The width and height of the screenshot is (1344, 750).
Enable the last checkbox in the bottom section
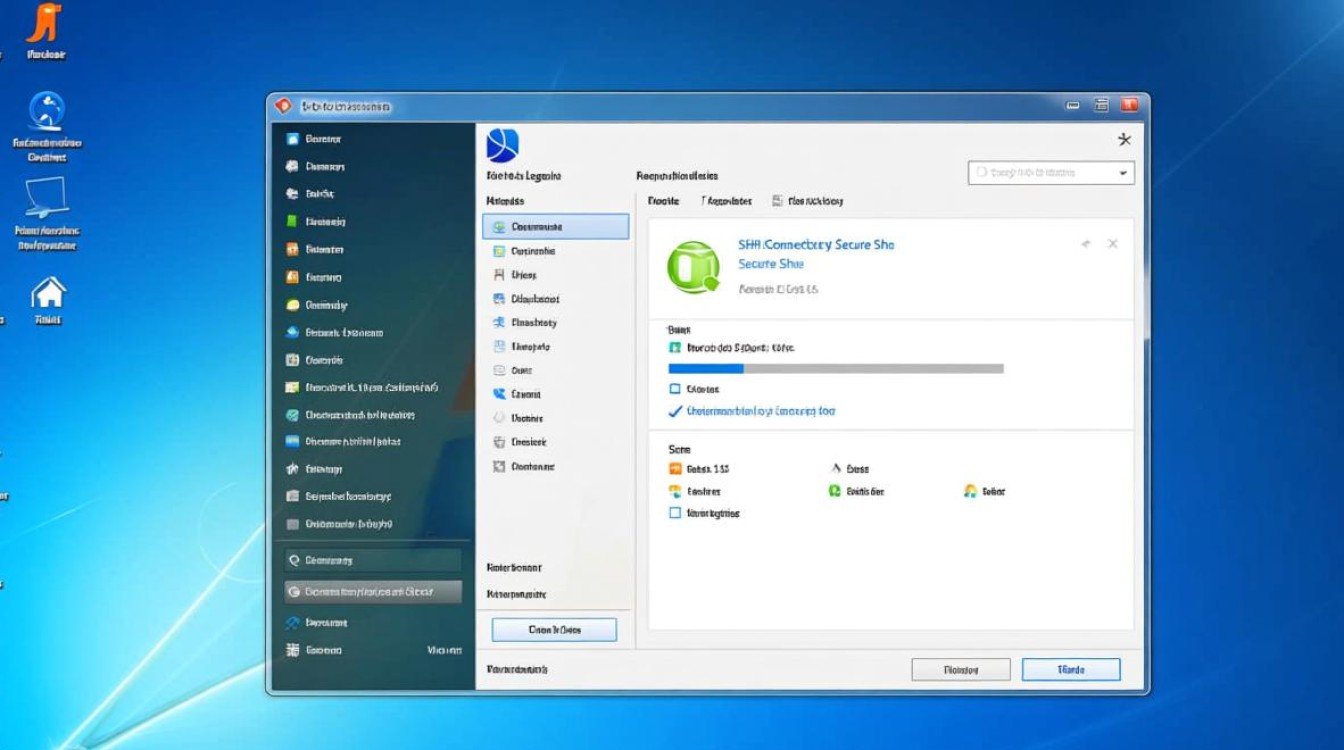coord(675,513)
